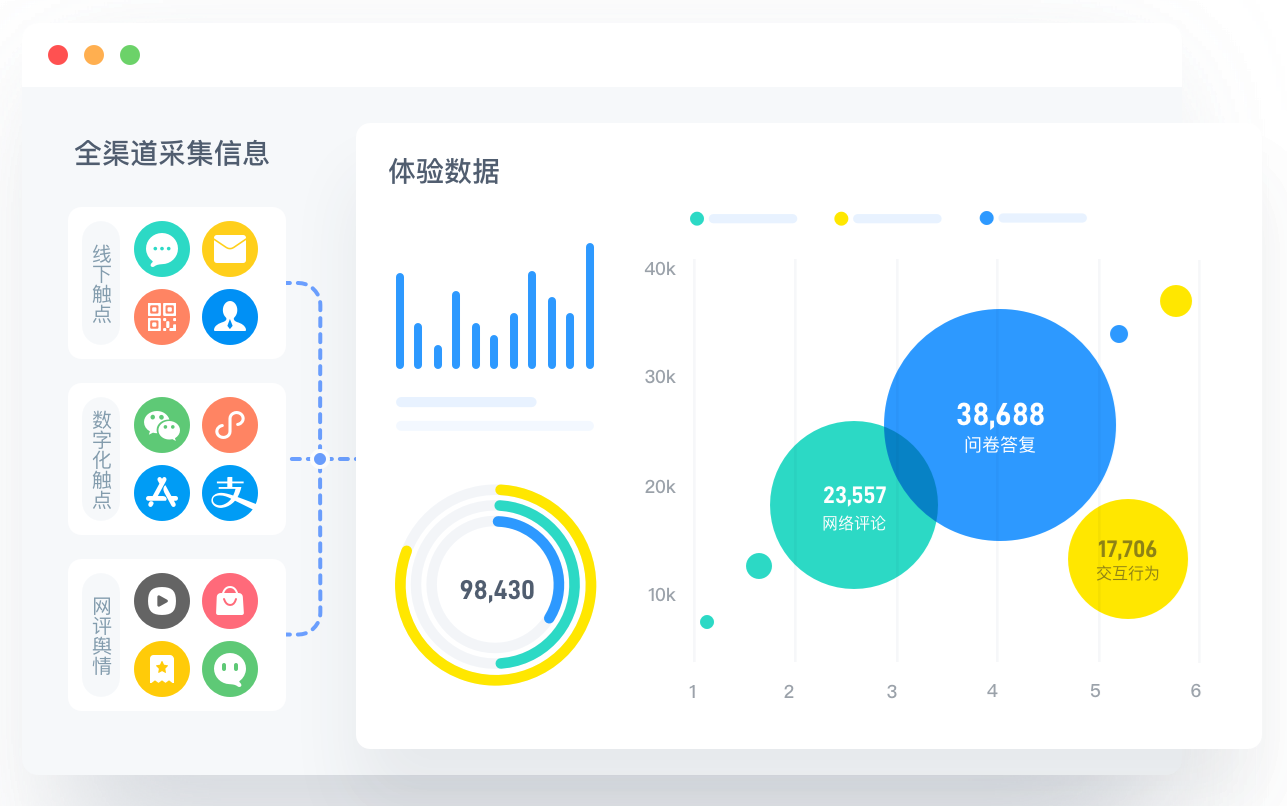This screenshot has height=806, width=1287.
Task: Click the 40k axis label
Action: click(x=660, y=269)
